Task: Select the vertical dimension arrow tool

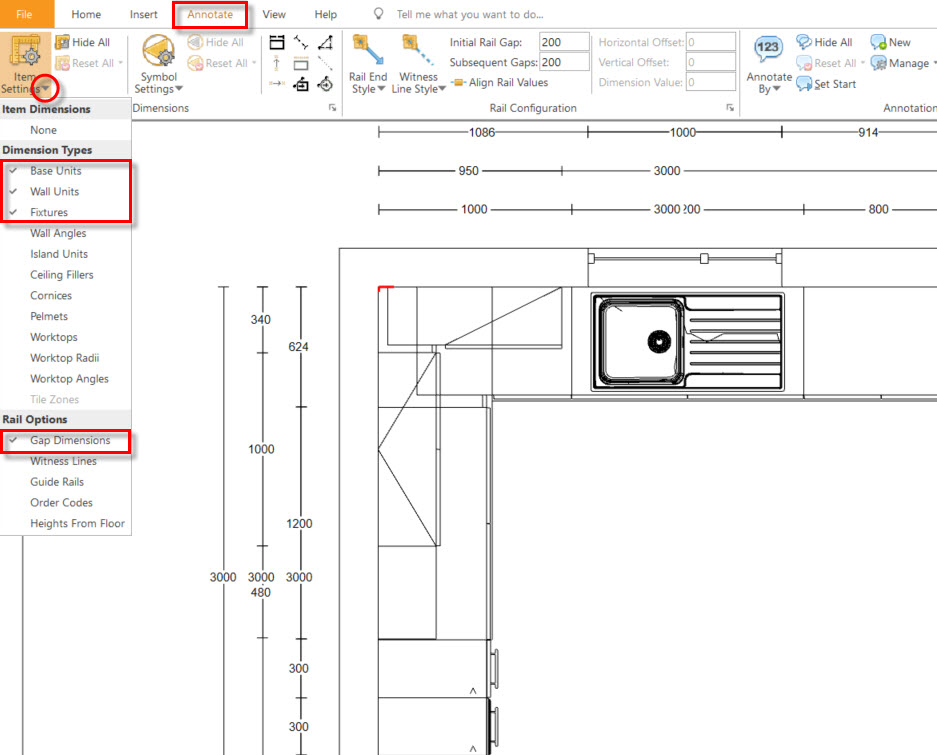Action: 277,63
